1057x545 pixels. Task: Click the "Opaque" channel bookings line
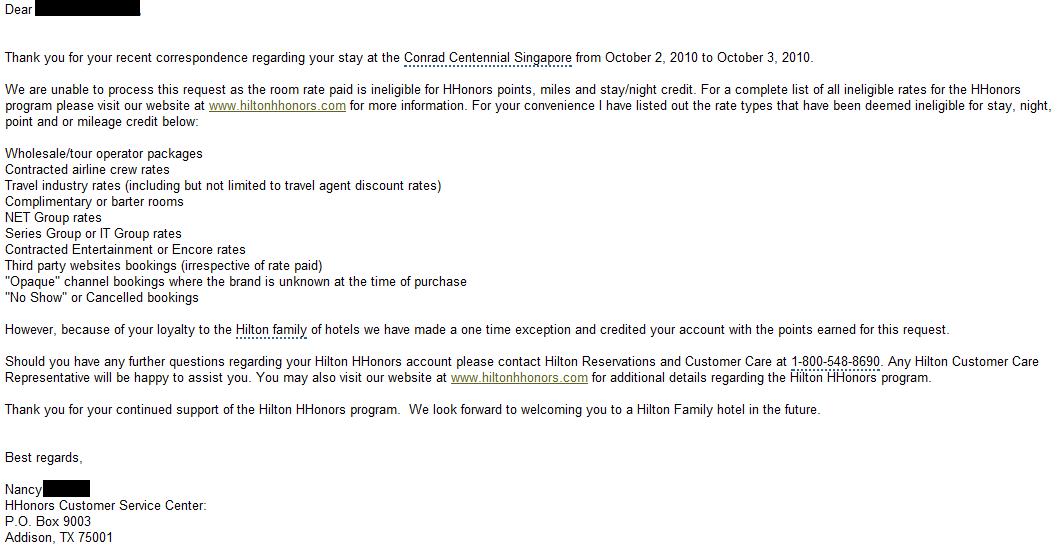point(235,282)
